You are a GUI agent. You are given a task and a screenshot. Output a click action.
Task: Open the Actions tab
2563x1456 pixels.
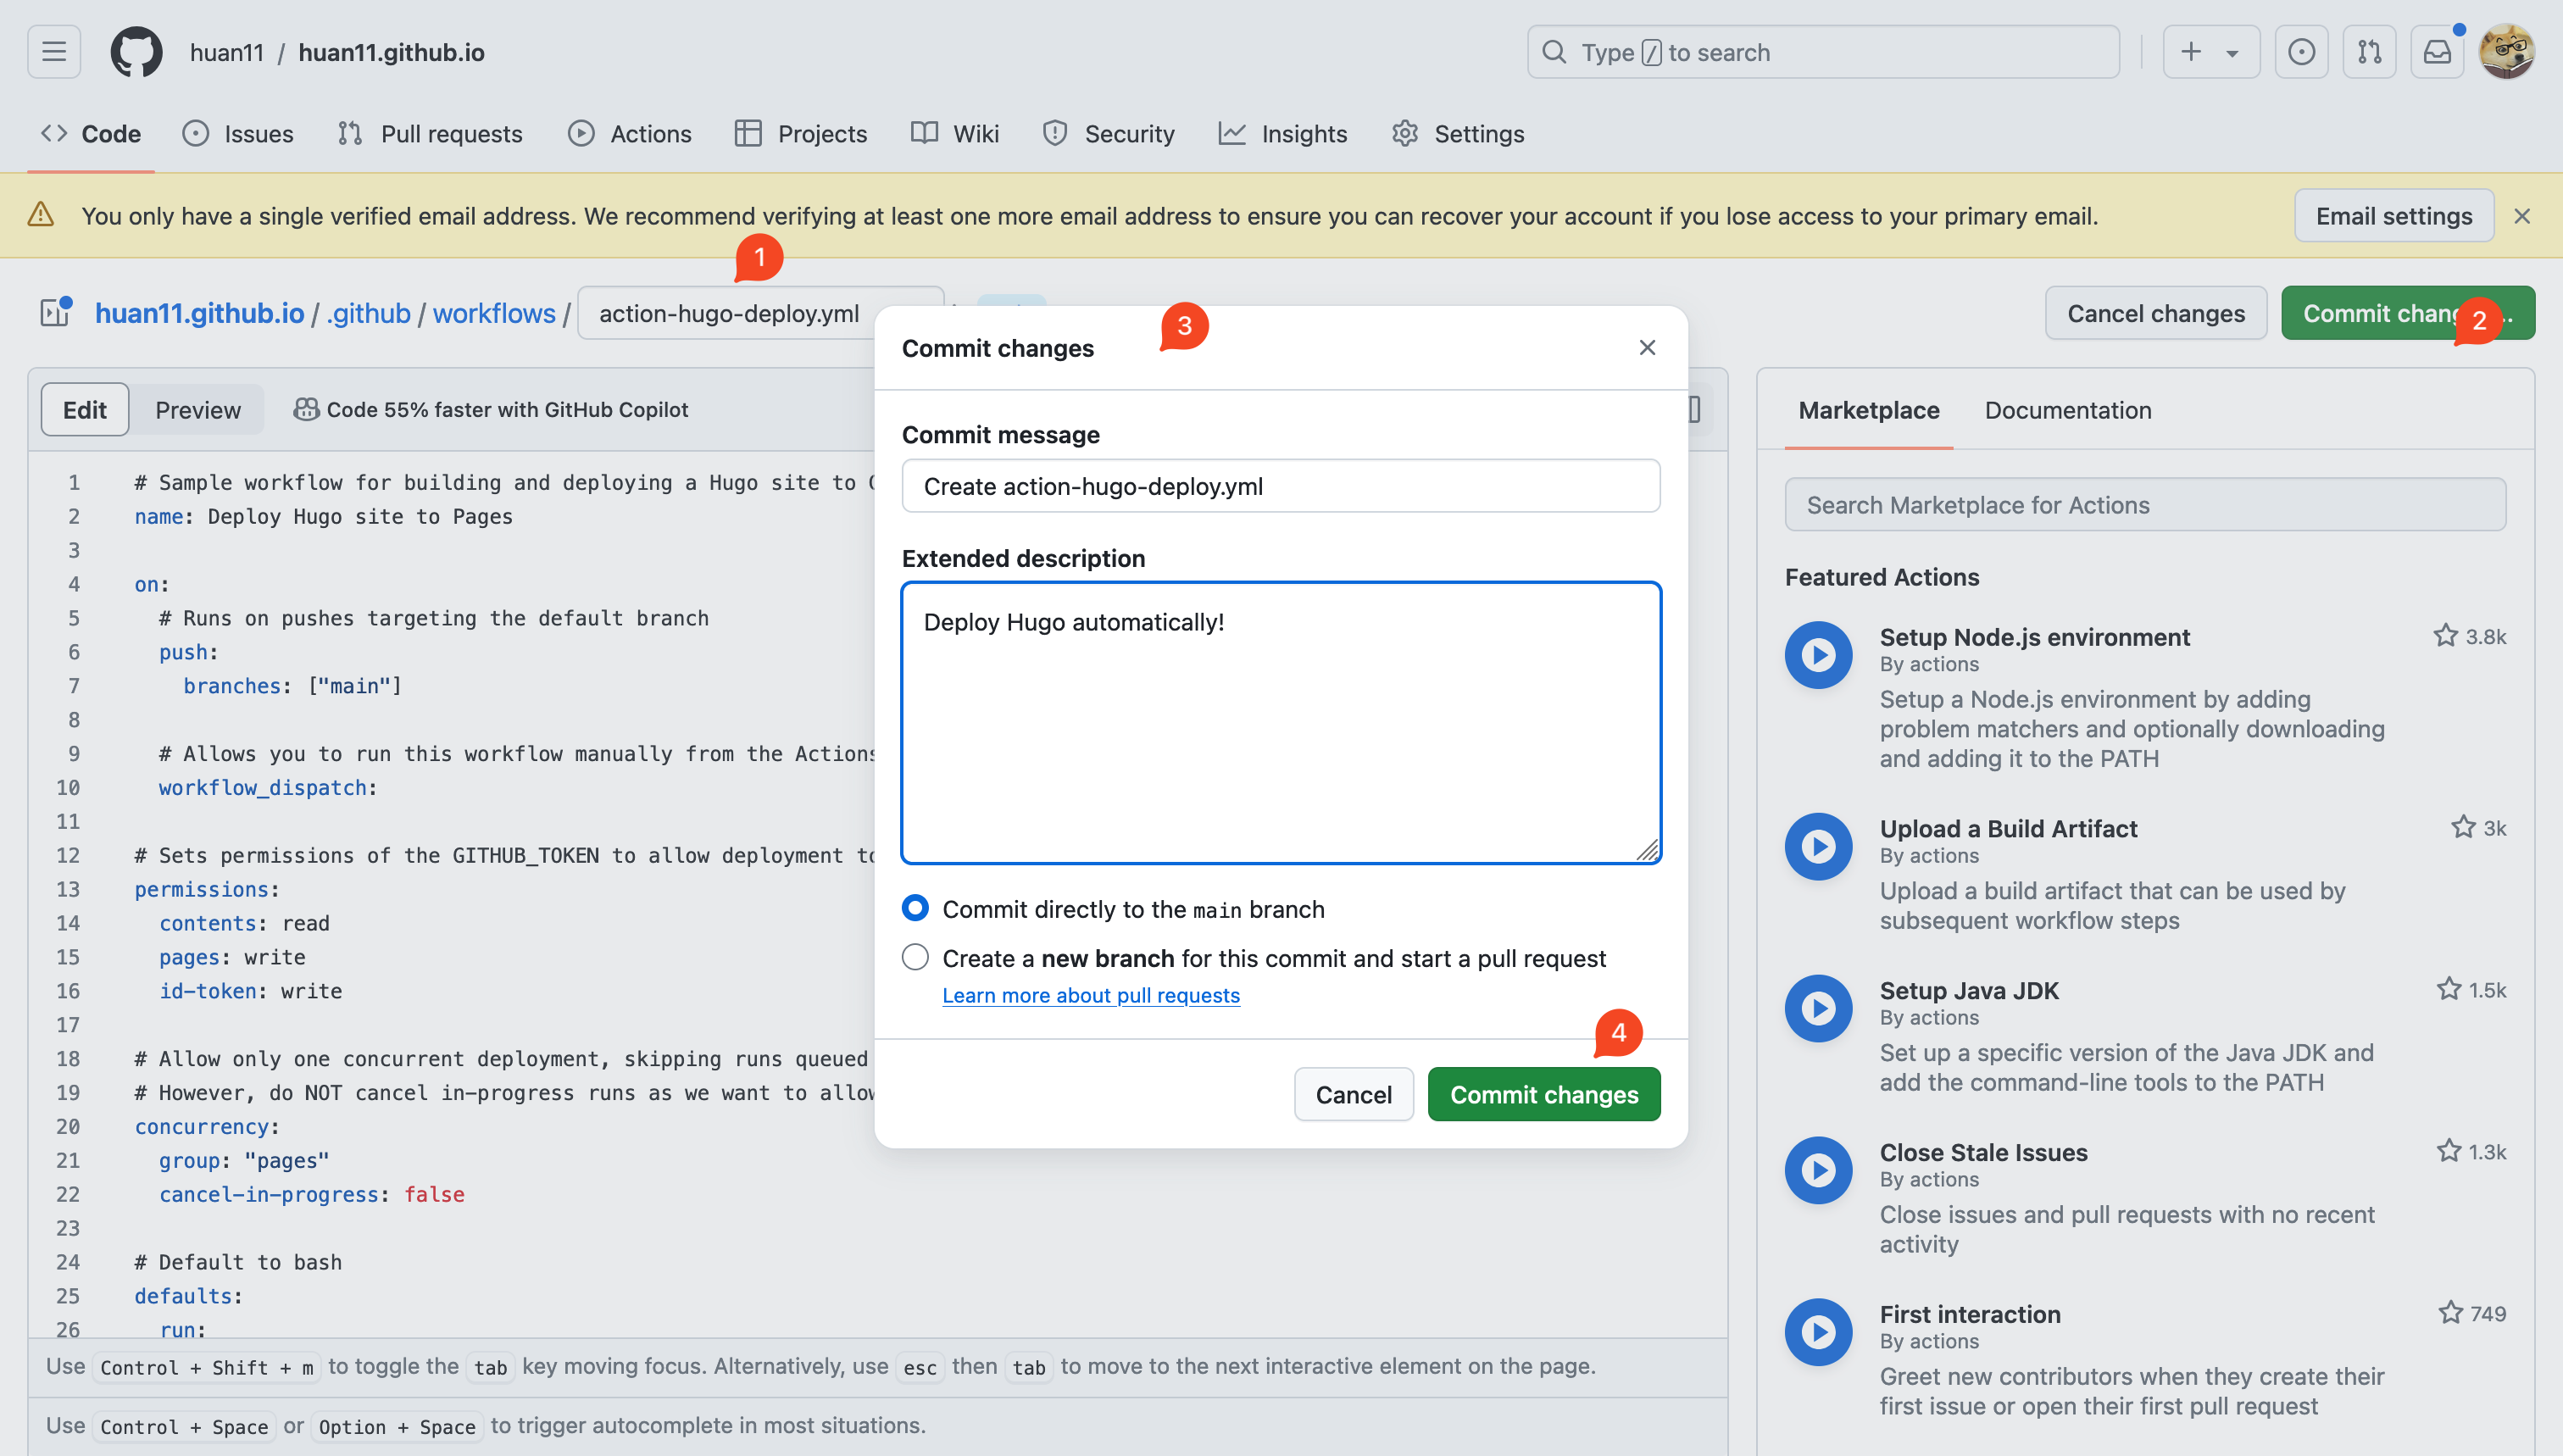click(630, 134)
